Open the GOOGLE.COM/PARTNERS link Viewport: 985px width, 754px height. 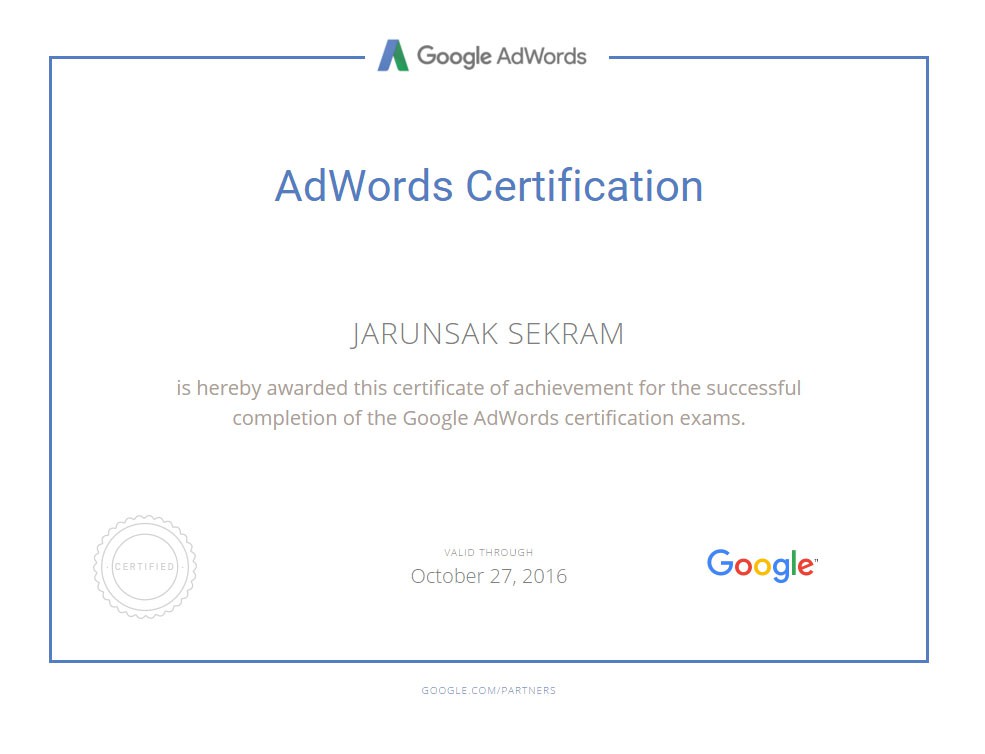[x=489, y=691]
